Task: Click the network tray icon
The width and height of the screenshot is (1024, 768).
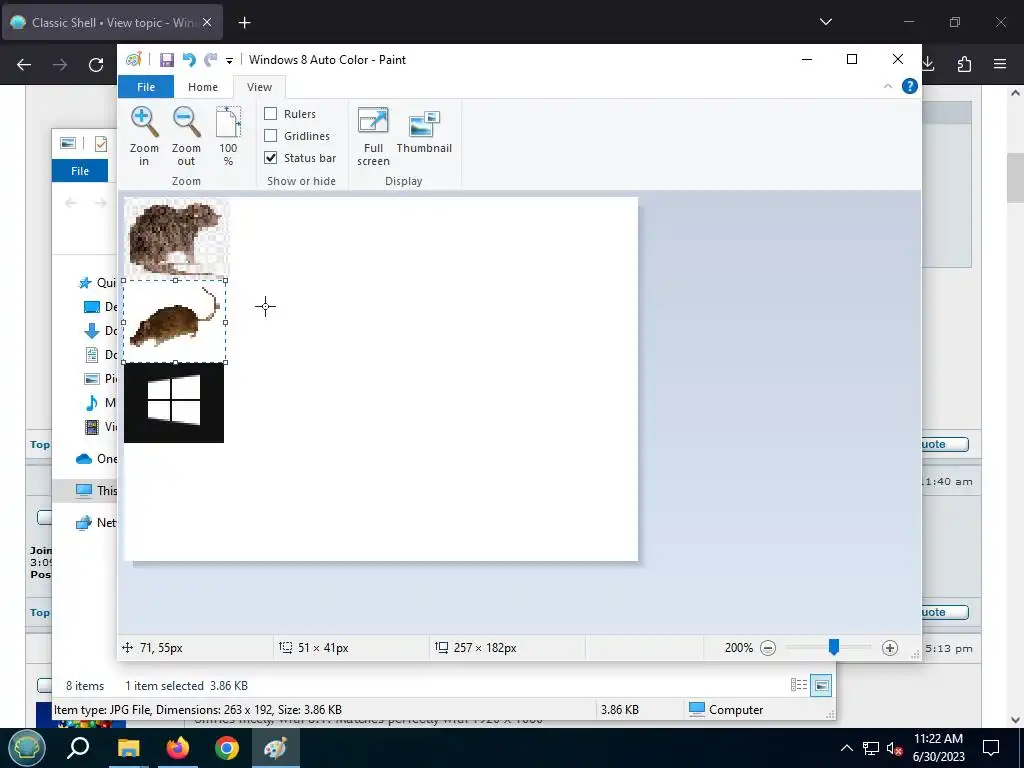Action: (x=871, y=748)
